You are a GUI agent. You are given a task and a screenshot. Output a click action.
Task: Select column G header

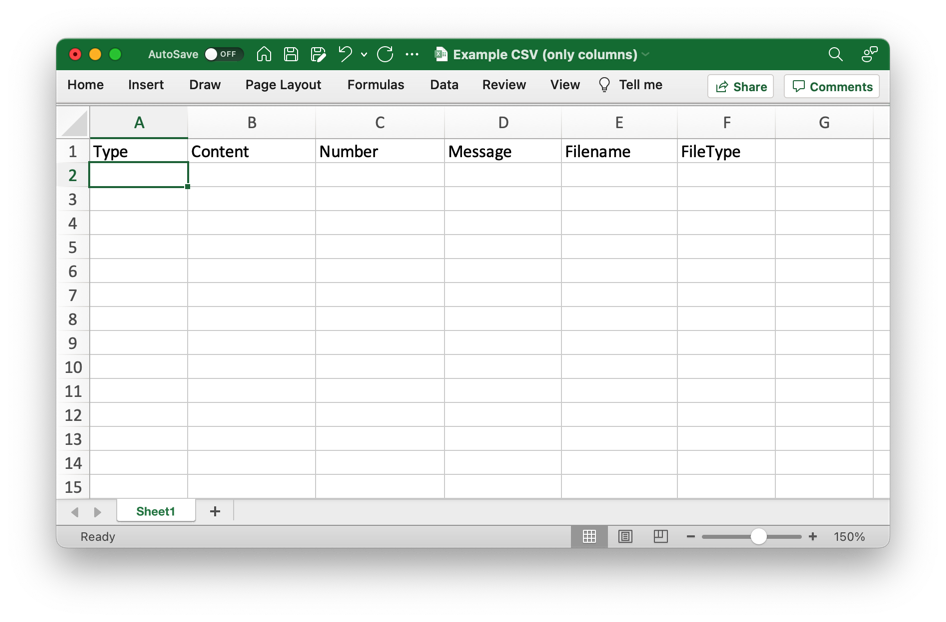pos(824,123)
